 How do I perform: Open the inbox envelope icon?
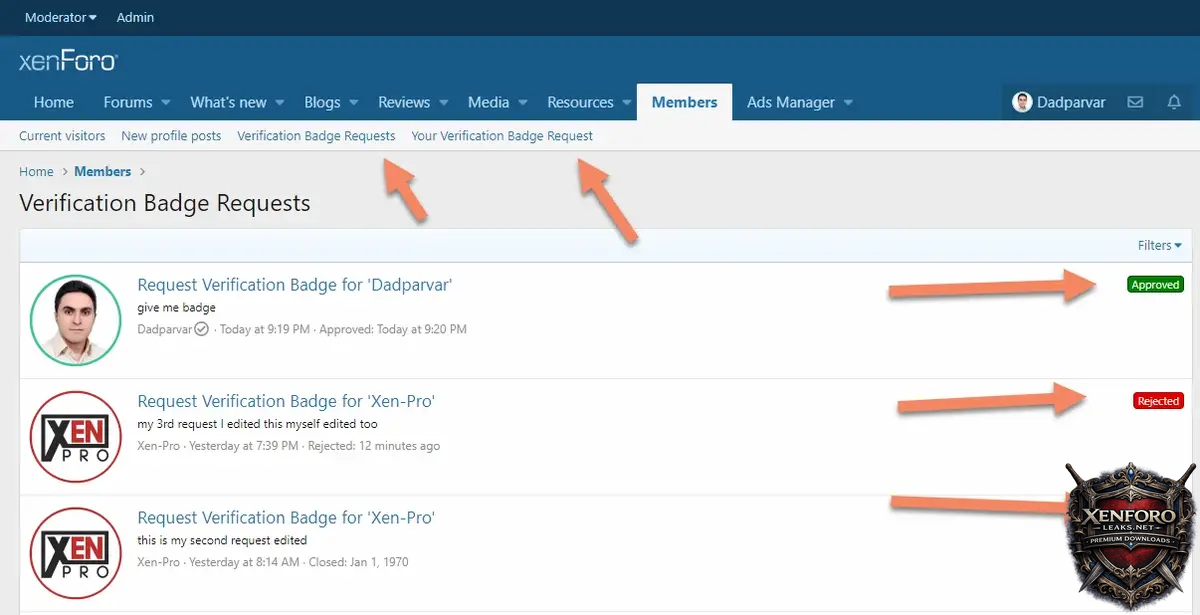pyautogui.click(x=1135, y=102)
